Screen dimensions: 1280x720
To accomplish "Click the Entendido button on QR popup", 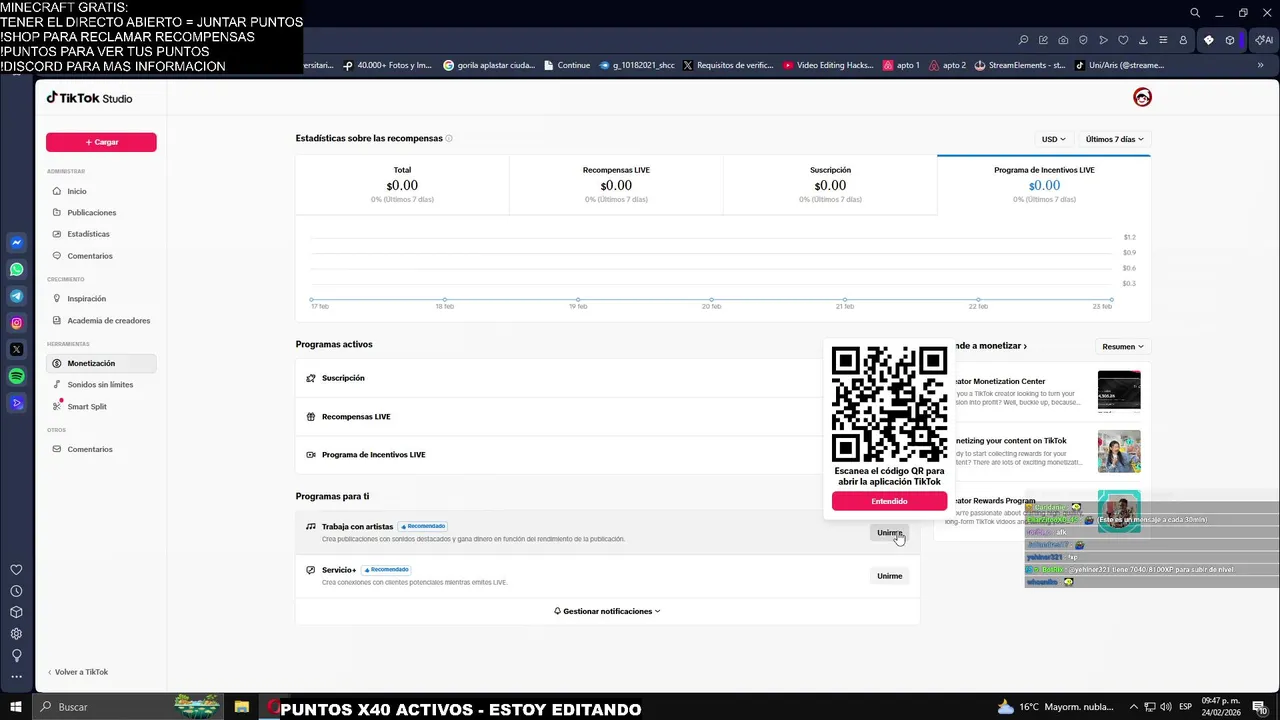I will [x=889, y=501].
